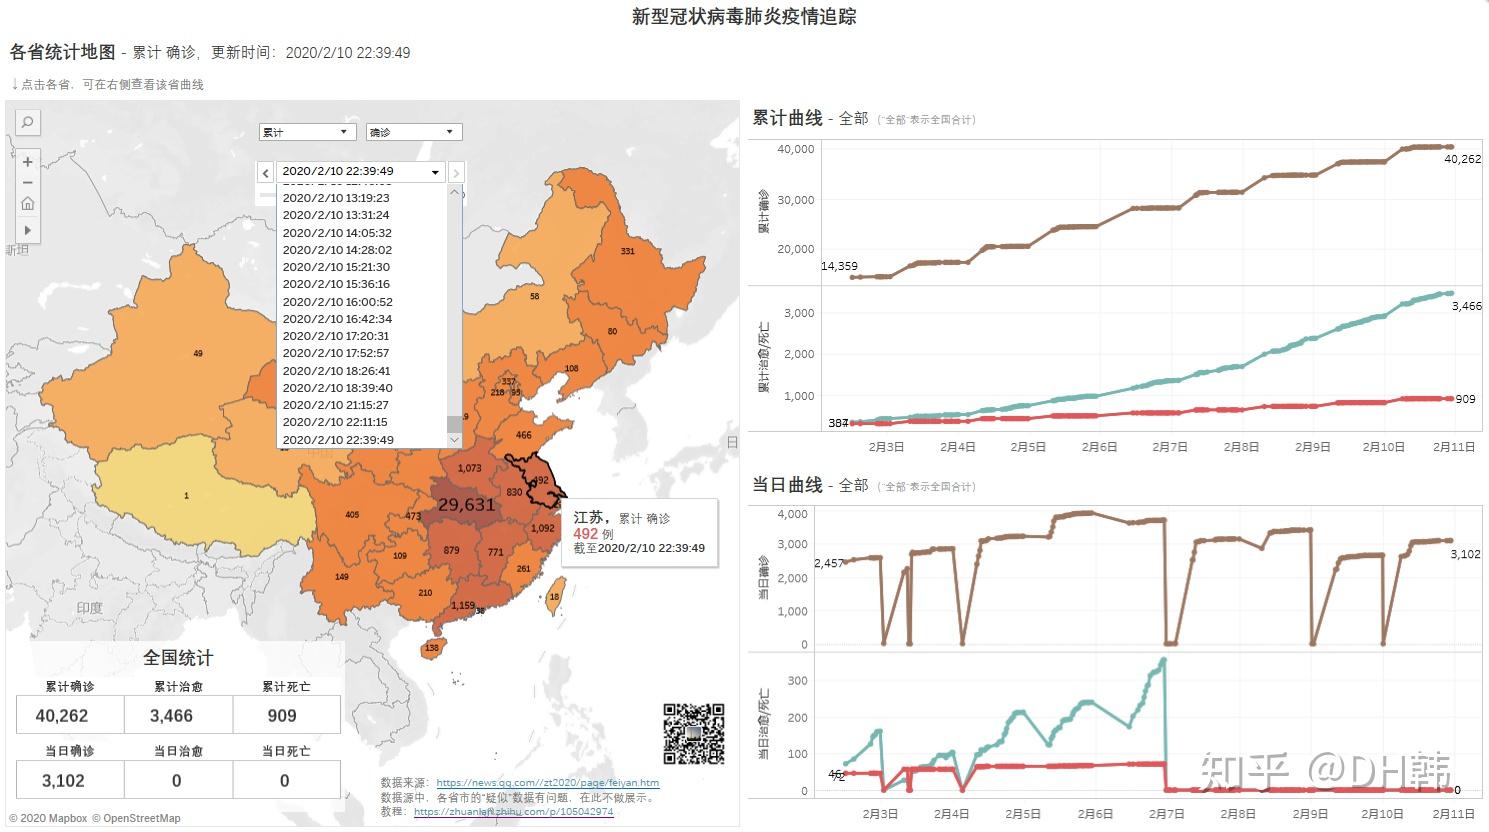Pick the 2020/2/10 13:19:23 timestamp entry
This screenshot has width=1489, height=832.
tap(335, 198)
